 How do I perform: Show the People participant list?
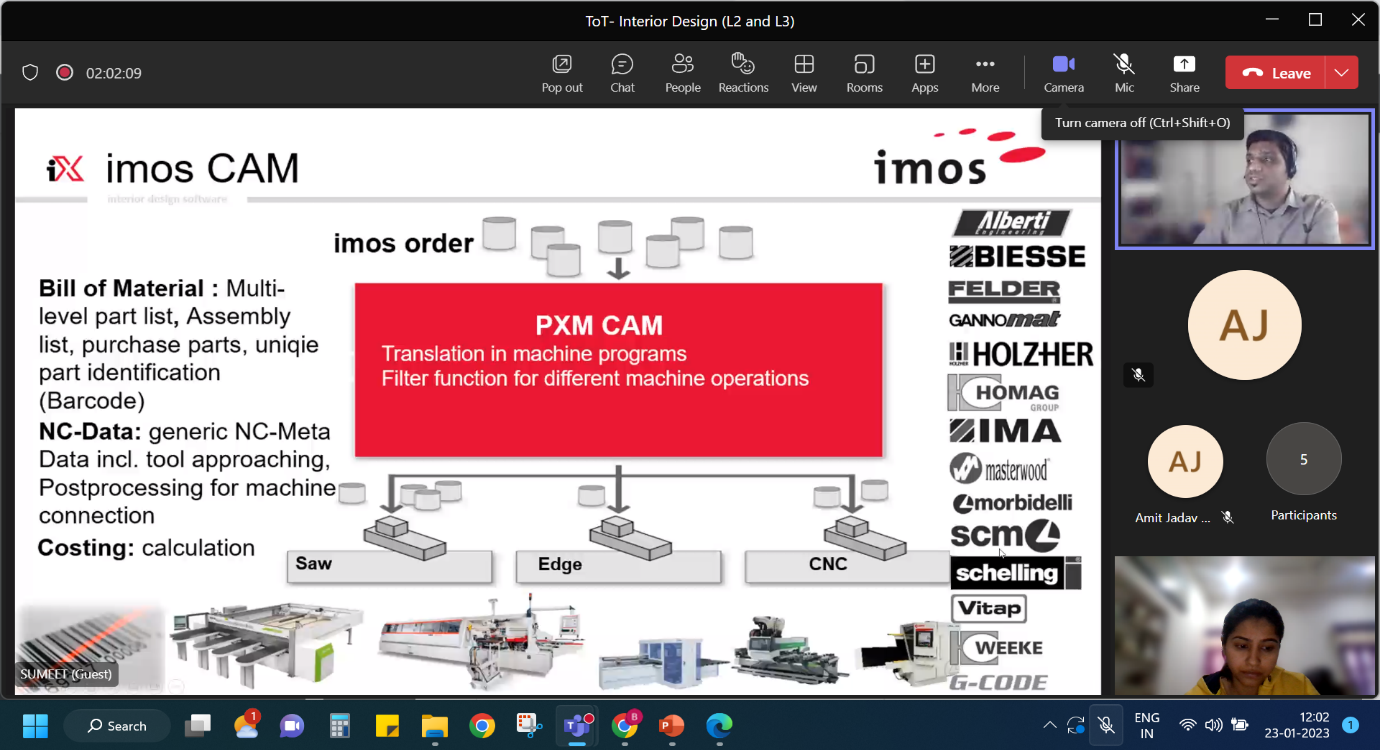coord(683,73)
